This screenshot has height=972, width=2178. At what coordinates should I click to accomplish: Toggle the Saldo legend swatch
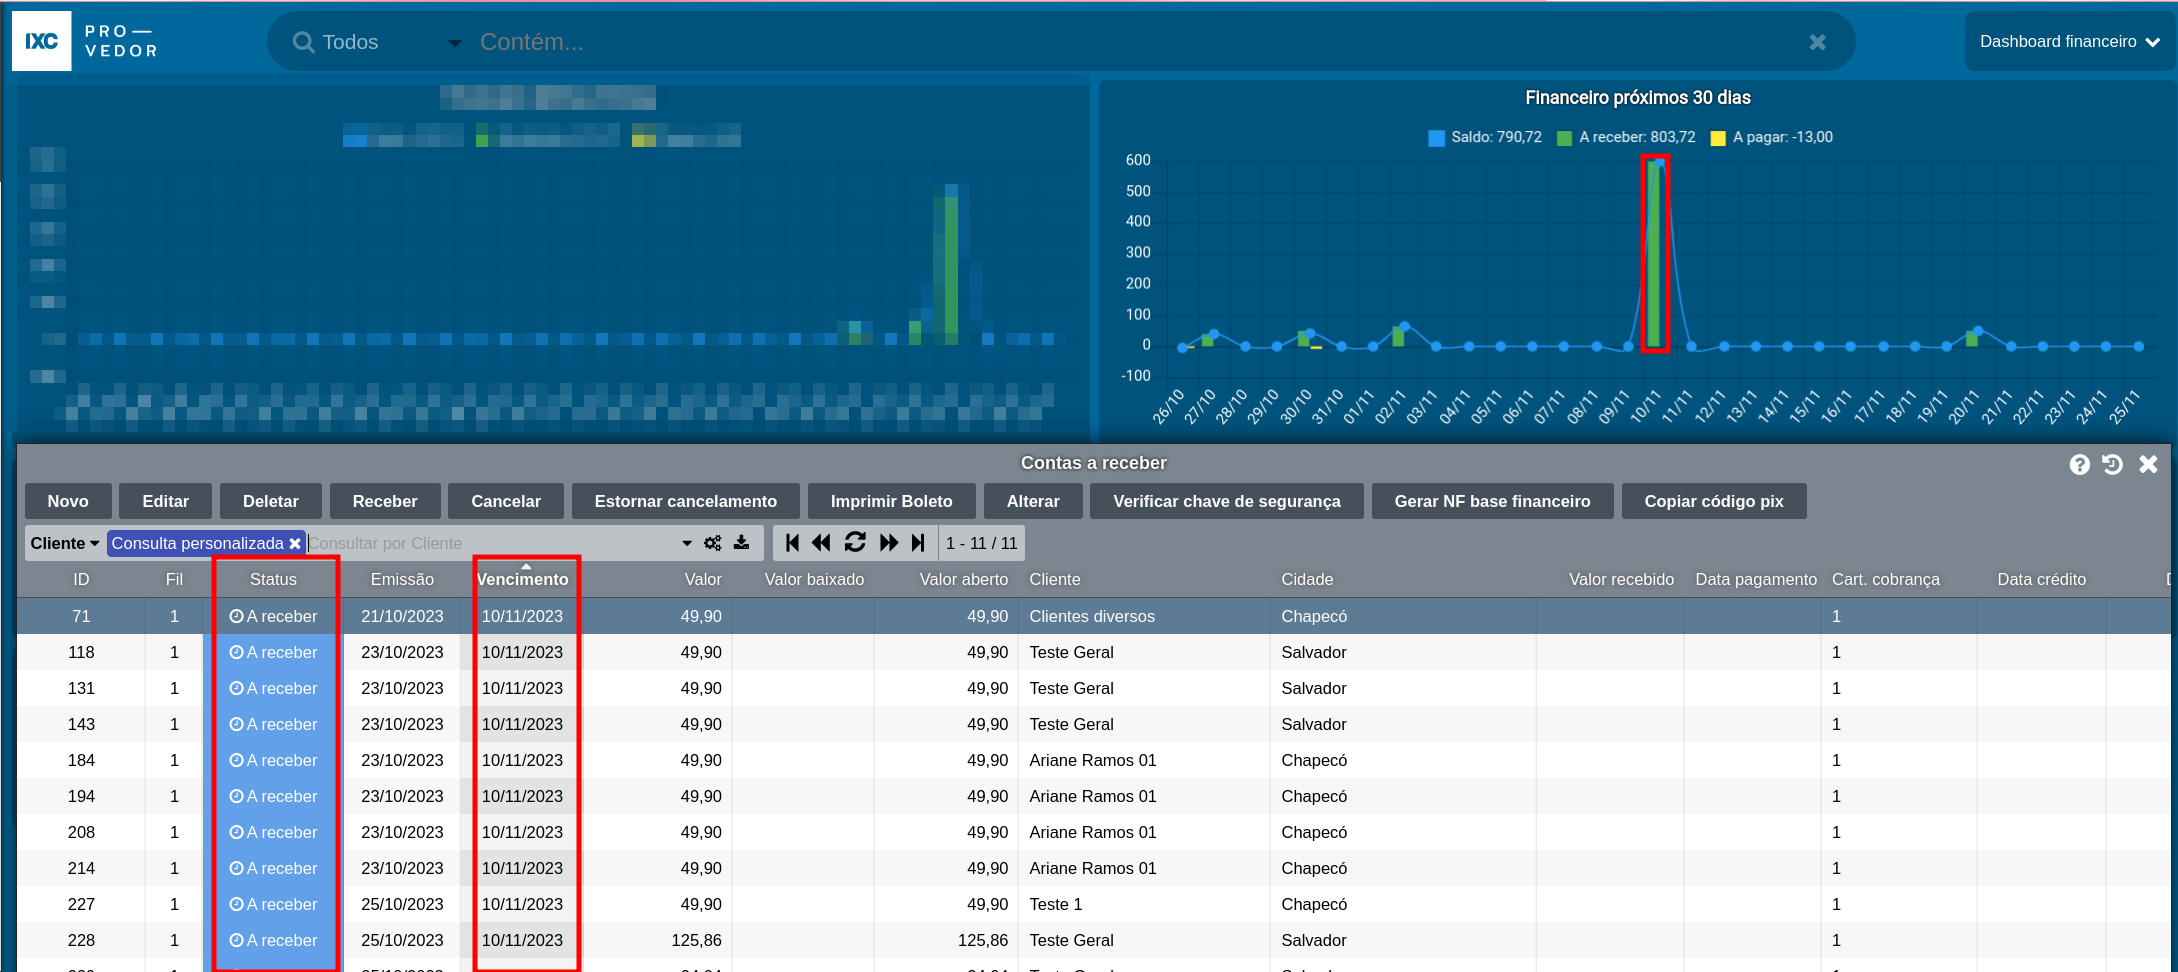click(x=1436, y=138)
